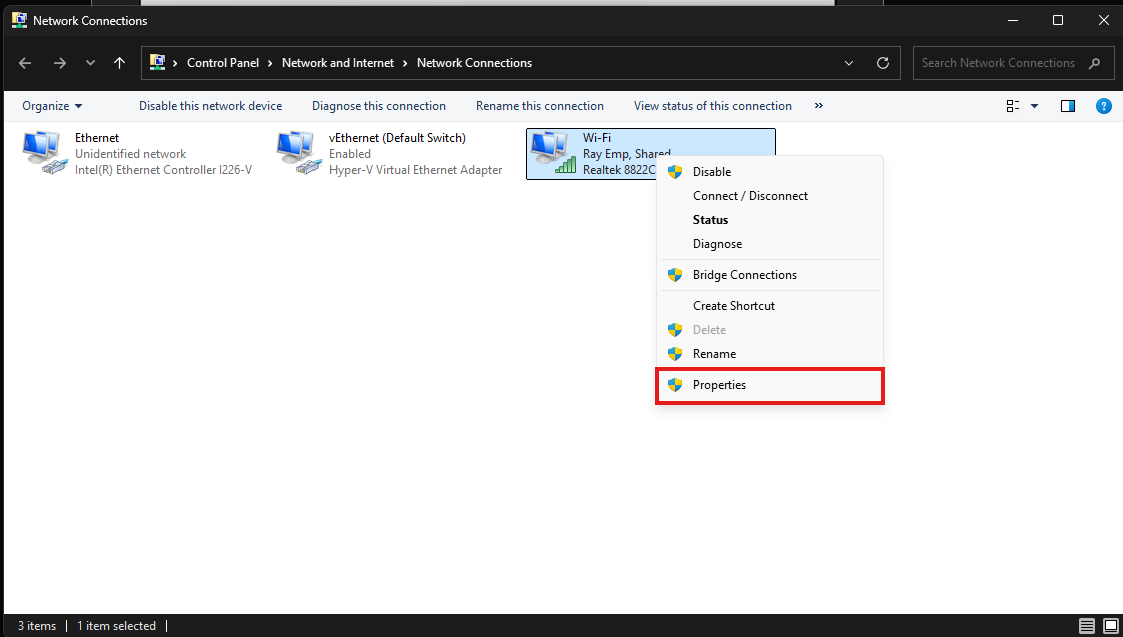The width and height of the screenshot is (1123, 637).
Task: Click the Search Network Connections field
Action: click(x=1000, y=63)
